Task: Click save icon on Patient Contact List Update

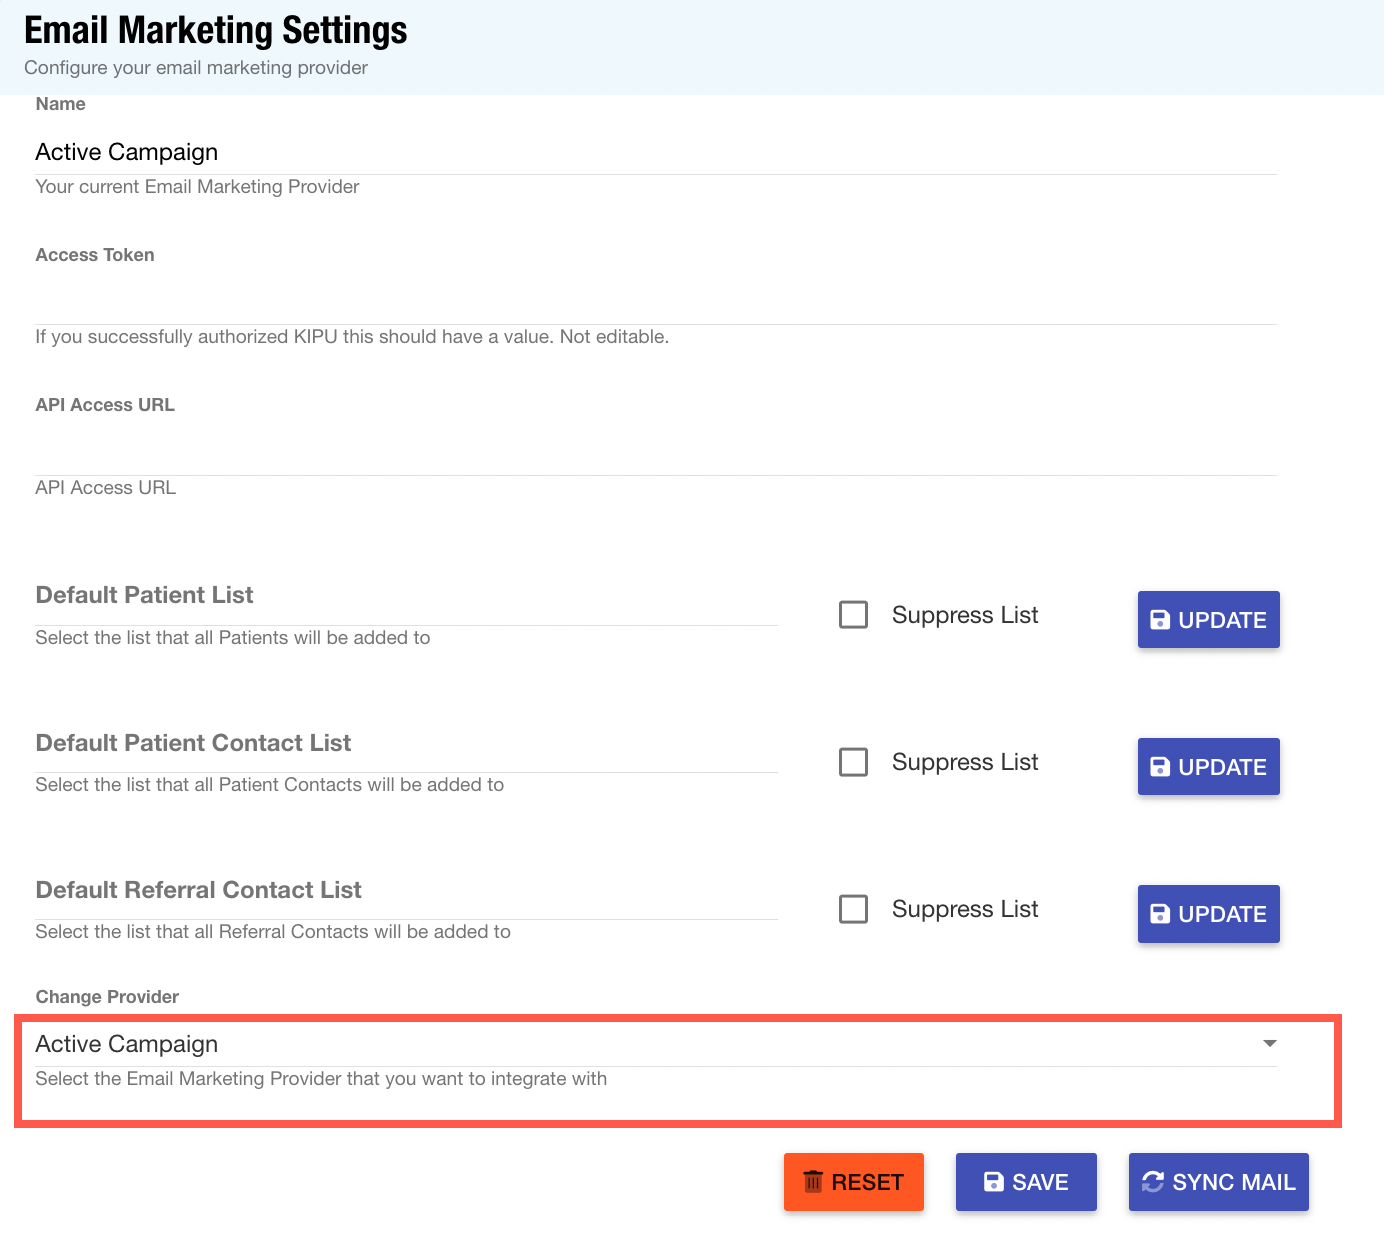Action: [x=1160, y=767]
